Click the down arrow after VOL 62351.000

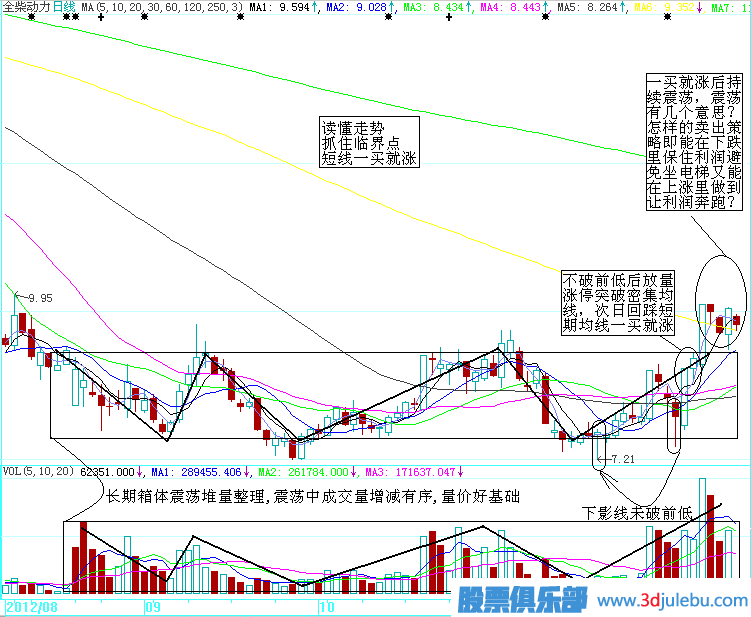[x=141, y=471]
